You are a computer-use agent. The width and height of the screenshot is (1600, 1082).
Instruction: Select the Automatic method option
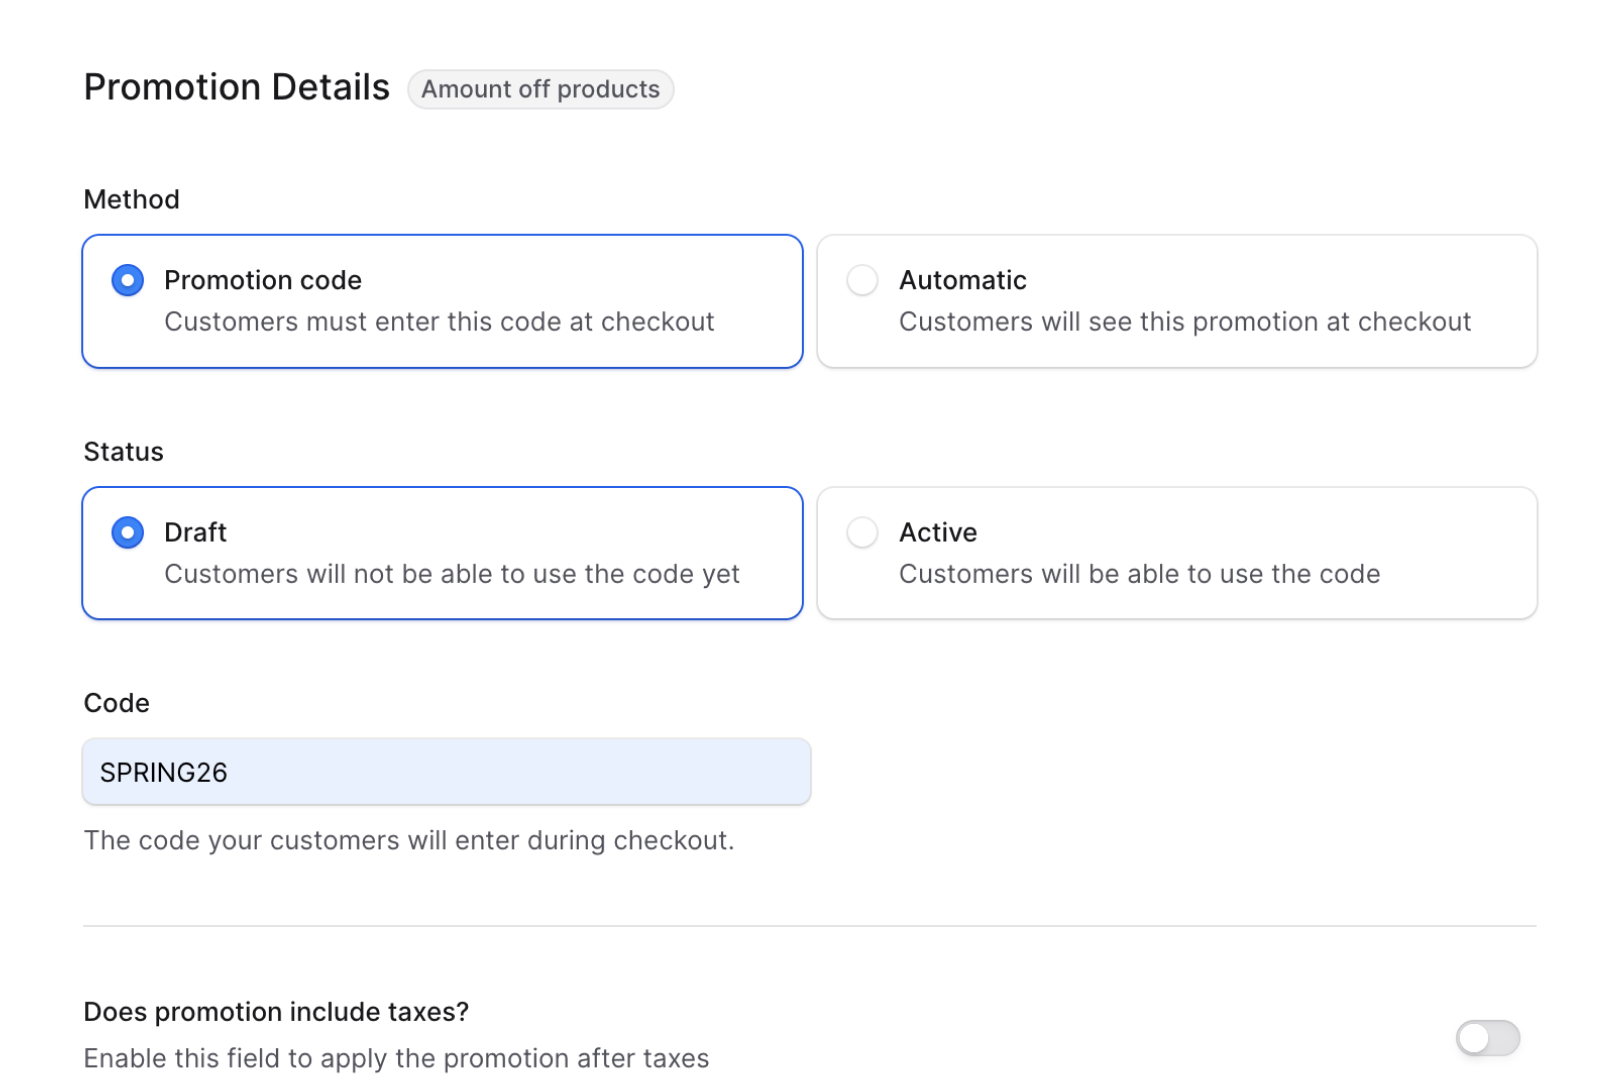[861, 281]
